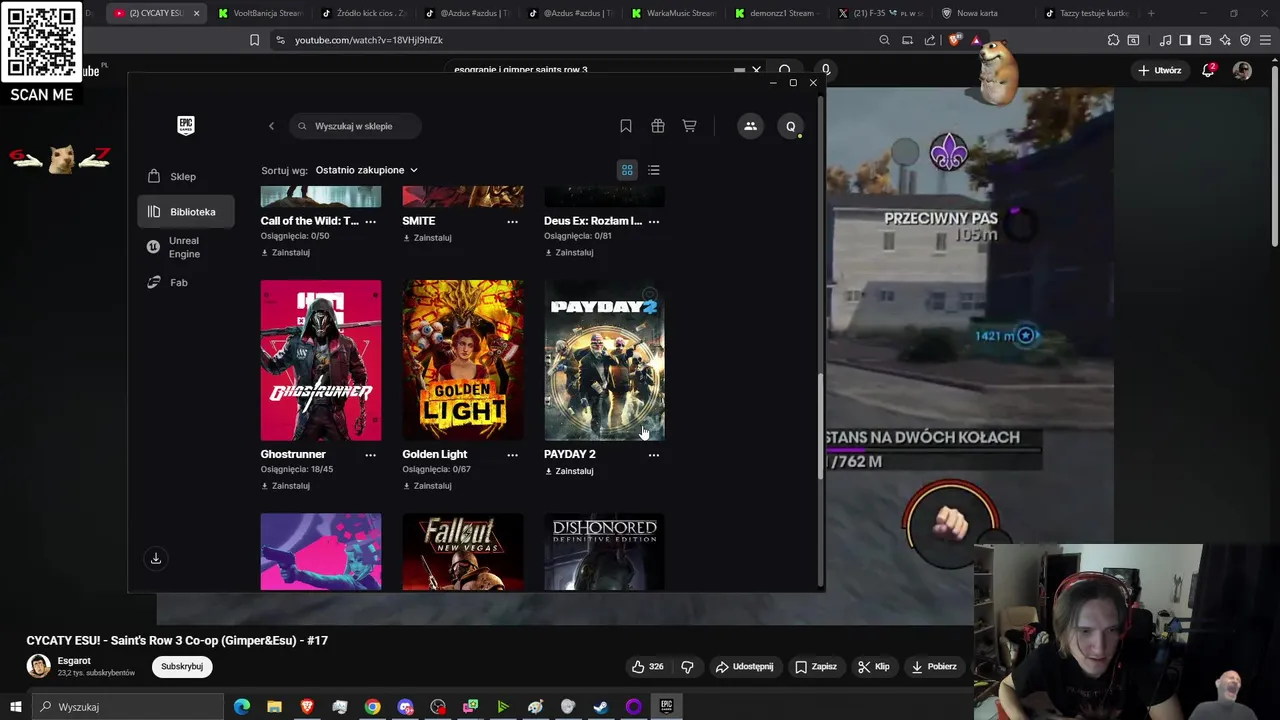Open the downloads icon in the Epic sidebar
This screenshot has width=1280, height=720.
tap(156, 558)
